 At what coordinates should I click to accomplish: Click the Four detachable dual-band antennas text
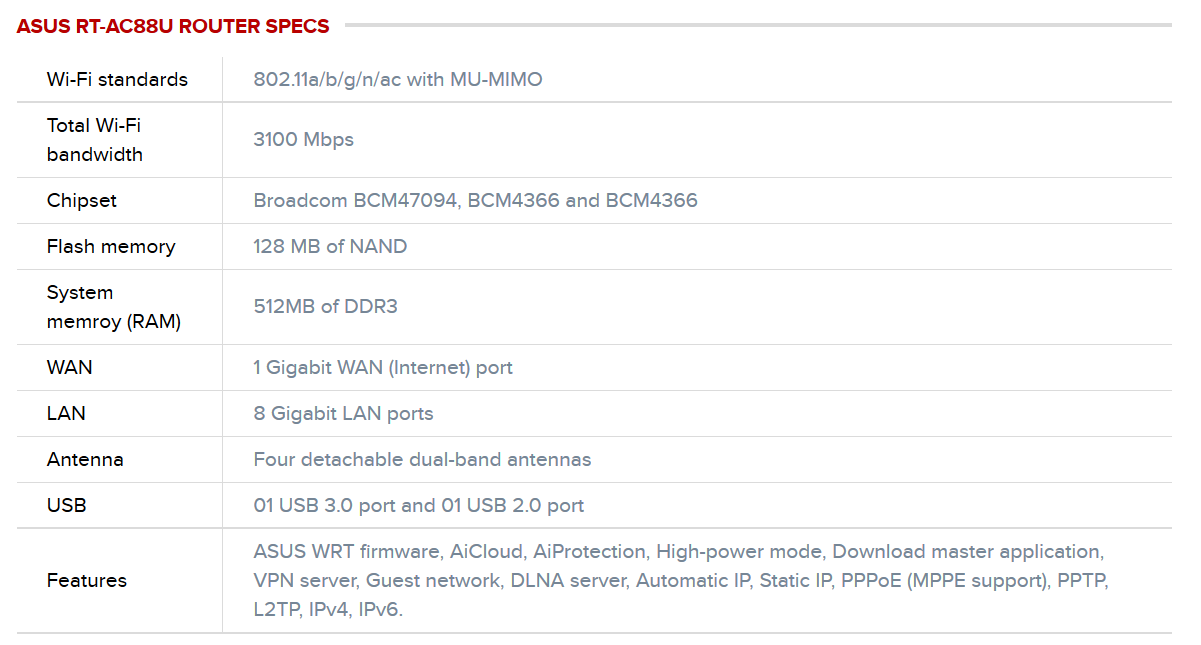click(422, 459)
